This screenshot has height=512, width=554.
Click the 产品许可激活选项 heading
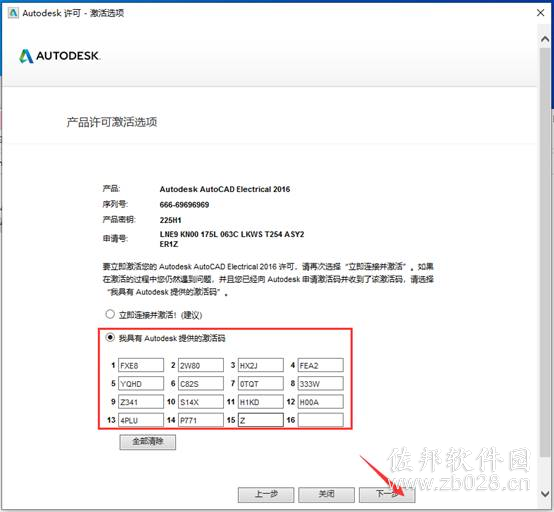click(x=112, y=122)
